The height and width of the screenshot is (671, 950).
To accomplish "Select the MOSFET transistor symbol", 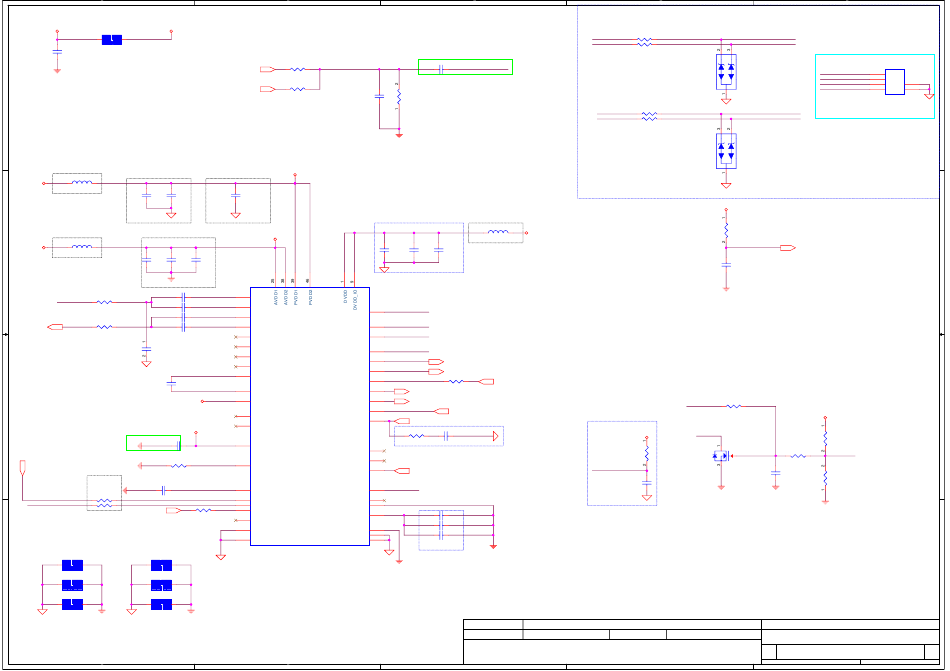I will click(721, 456).
